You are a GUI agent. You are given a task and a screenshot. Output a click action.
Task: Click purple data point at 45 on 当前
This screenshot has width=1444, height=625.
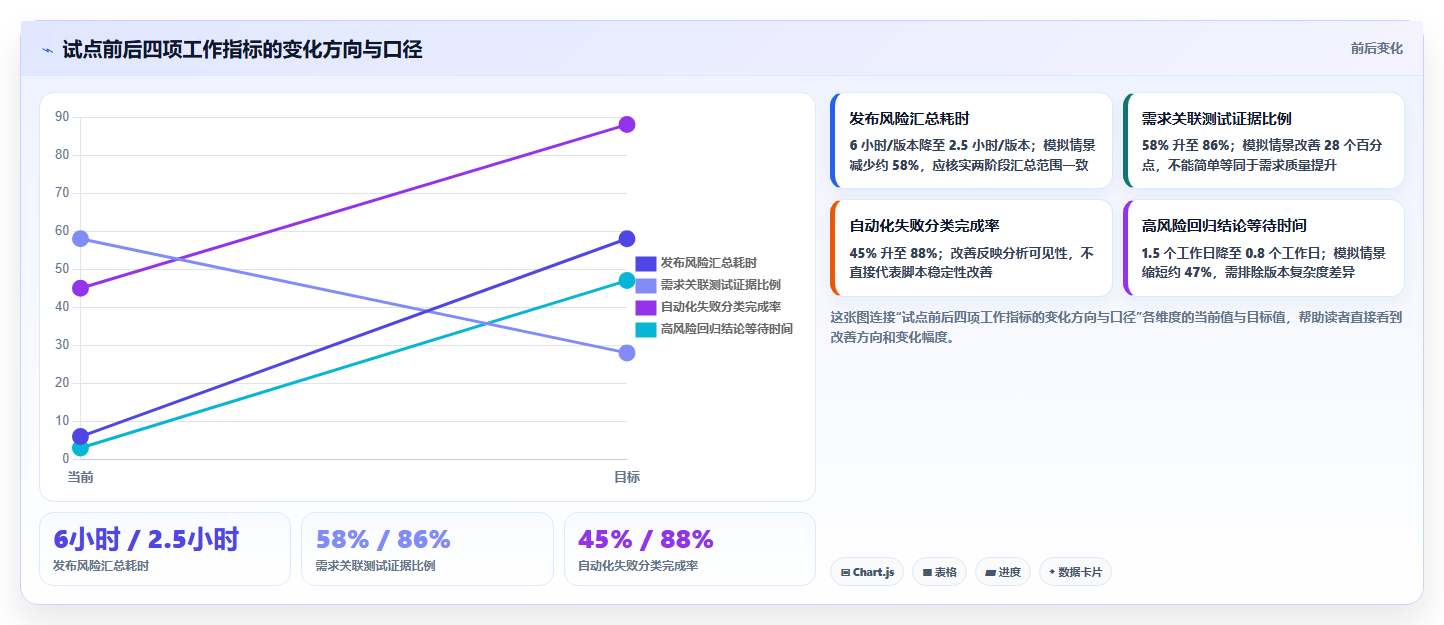click(x=80, y=288)
